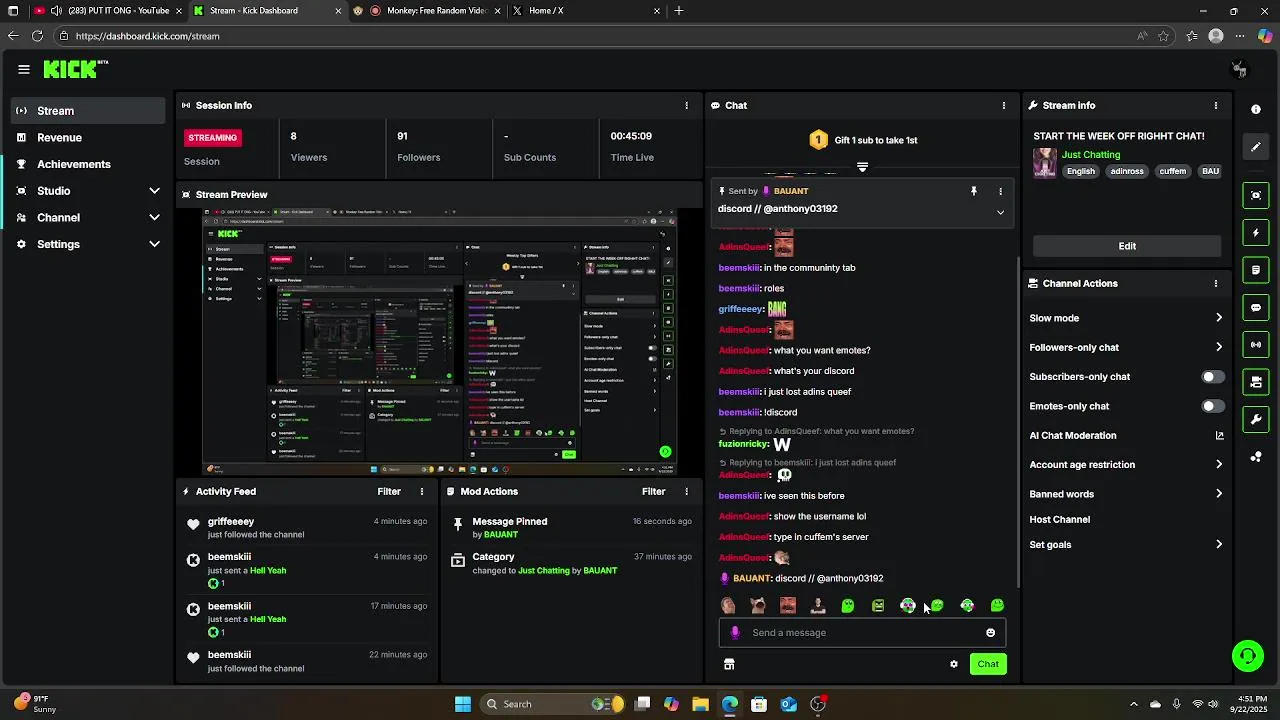
Task: Click the info icon in the right sidebar
Action: (x=1256, y=109)
